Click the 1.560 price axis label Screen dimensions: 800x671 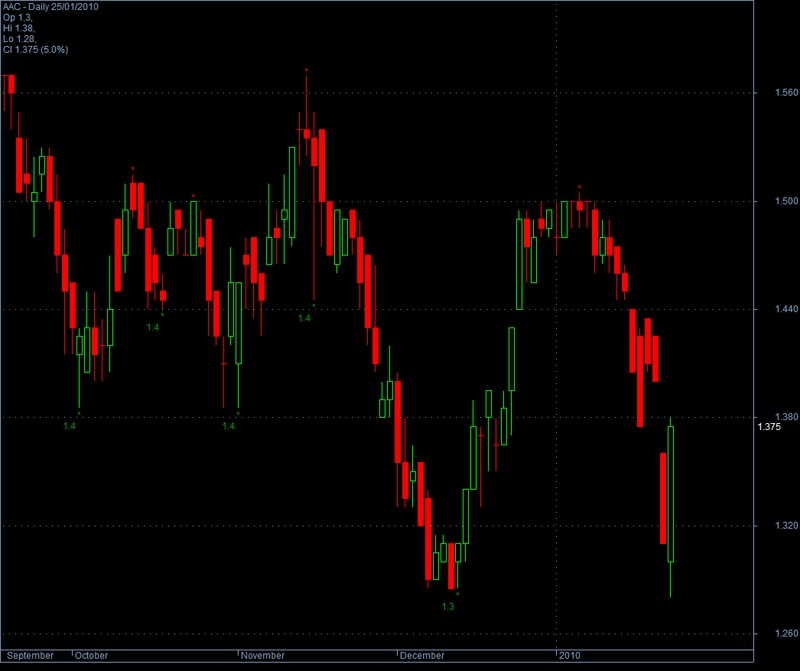[x=786, y=92]
